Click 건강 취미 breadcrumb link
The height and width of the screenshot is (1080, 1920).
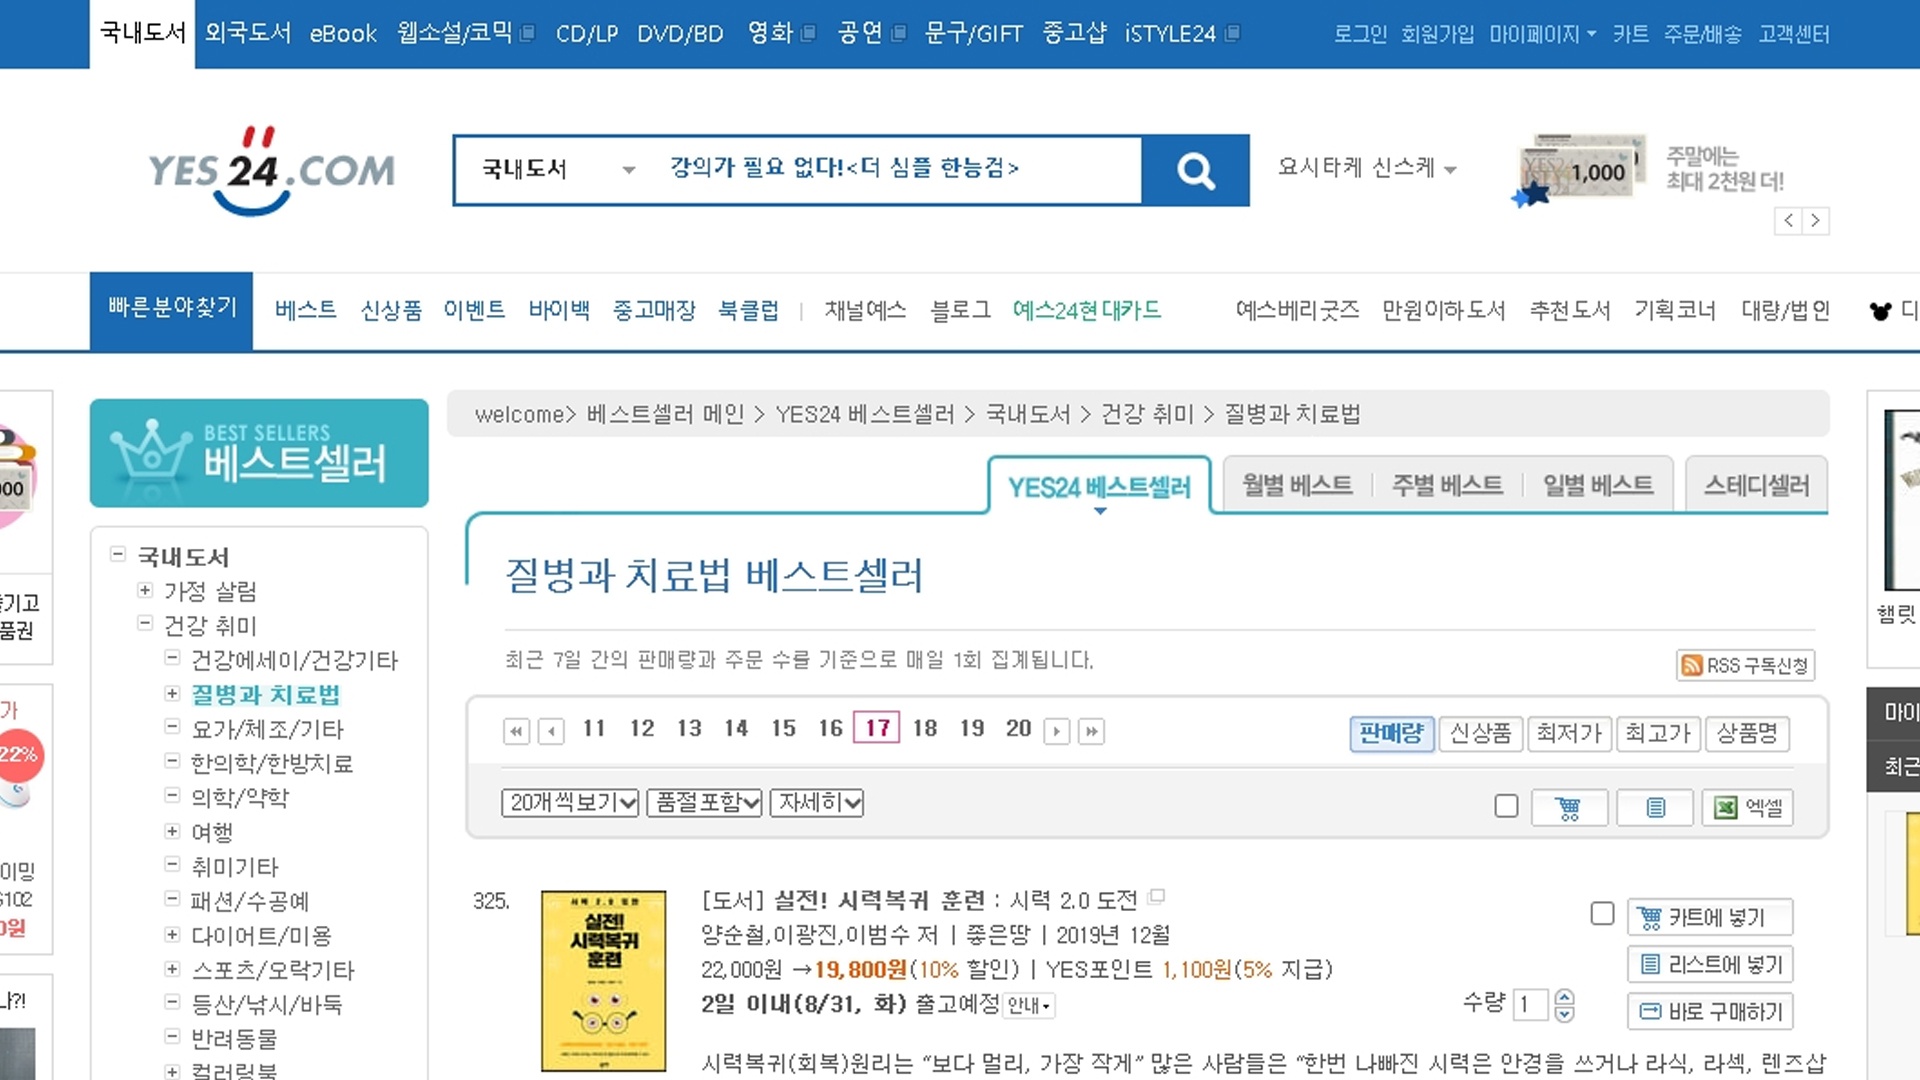(1147, 414)
